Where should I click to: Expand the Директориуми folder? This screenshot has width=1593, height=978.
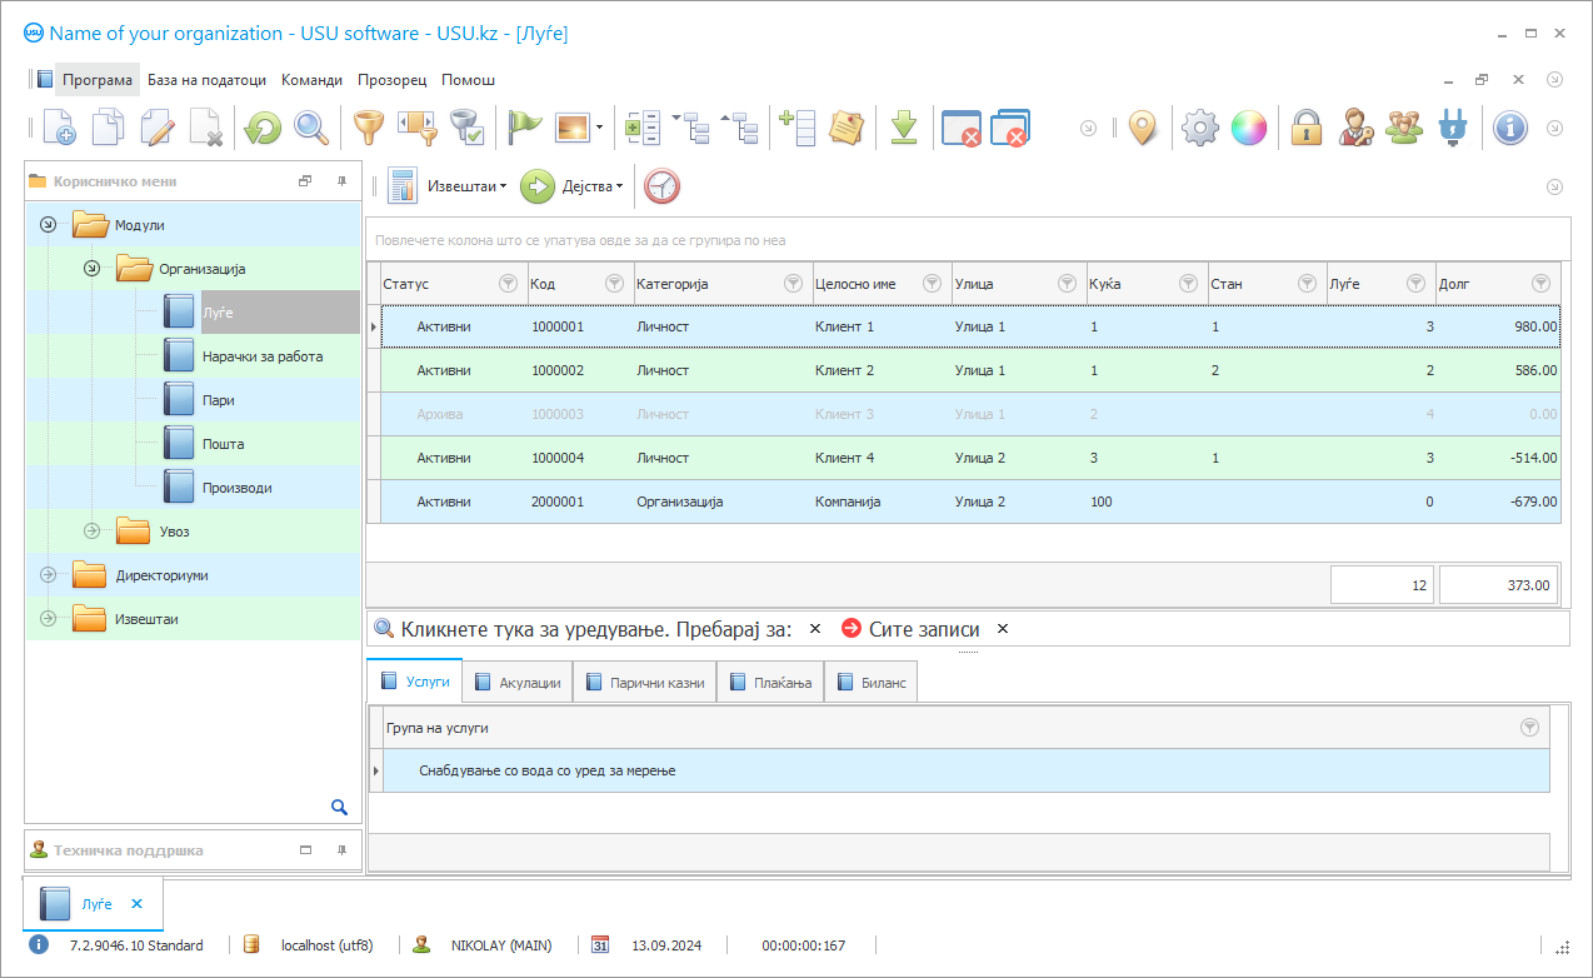tap(48, 575)
